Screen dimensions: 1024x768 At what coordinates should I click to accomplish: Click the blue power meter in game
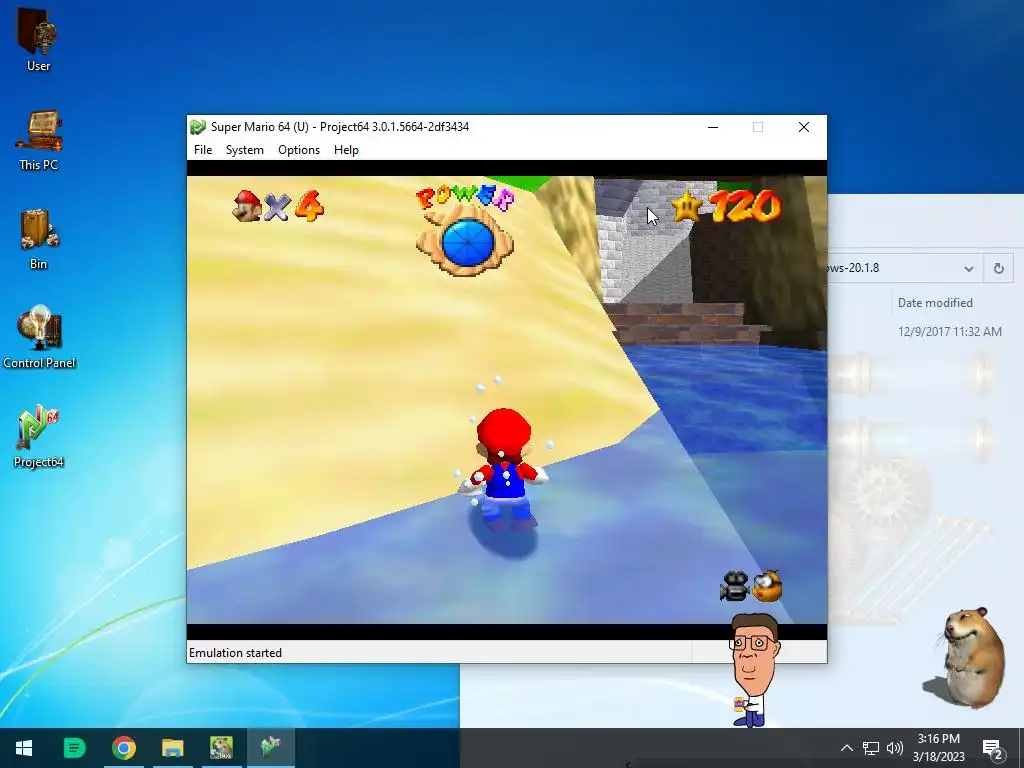point(467,242)
